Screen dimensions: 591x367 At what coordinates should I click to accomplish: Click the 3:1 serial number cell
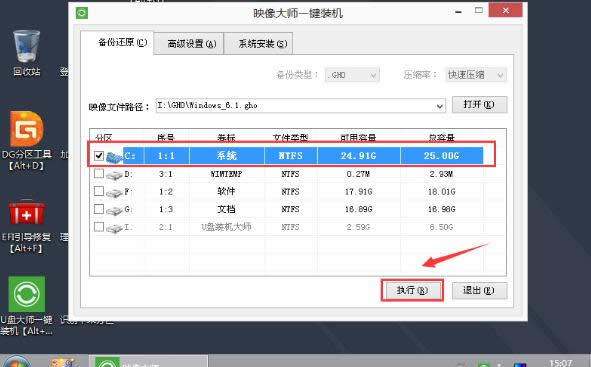pyautogui.click(x=166, y=174)
